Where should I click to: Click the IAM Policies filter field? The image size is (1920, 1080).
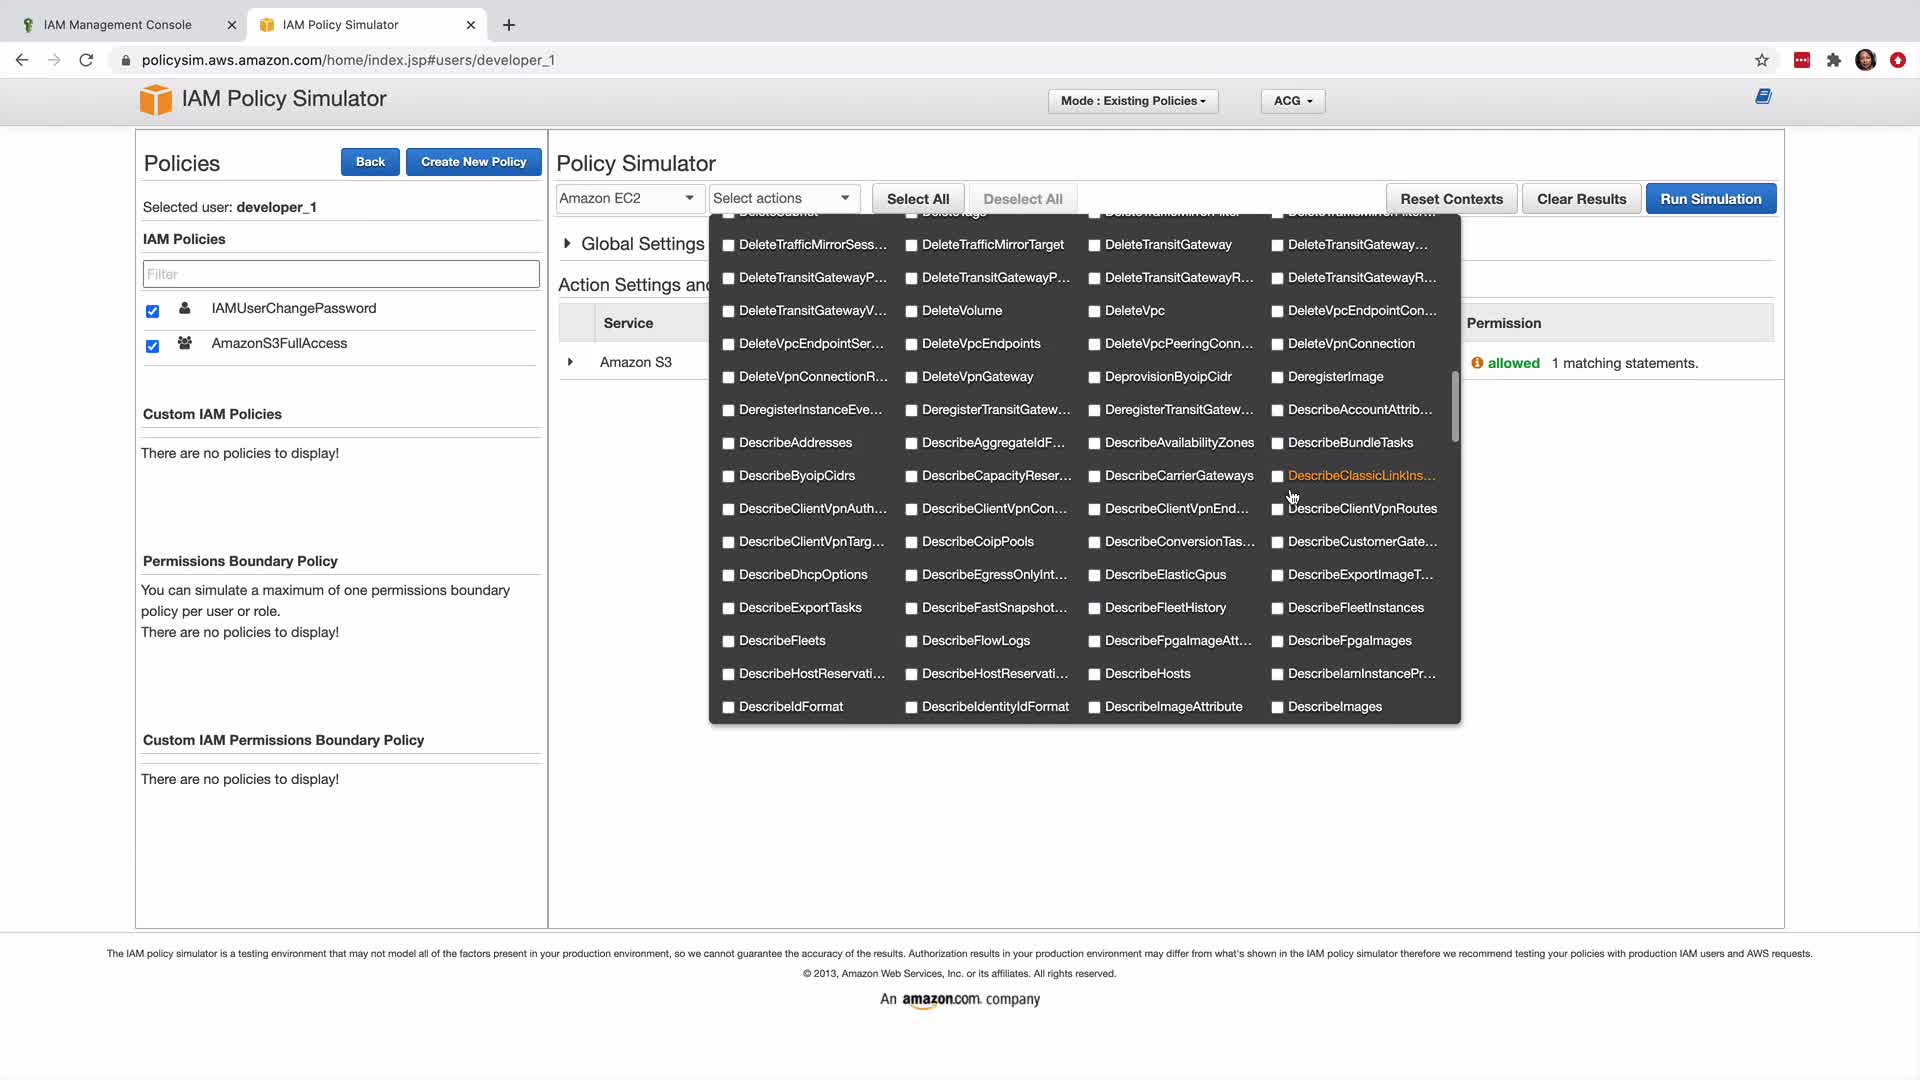tap(341, 274)
